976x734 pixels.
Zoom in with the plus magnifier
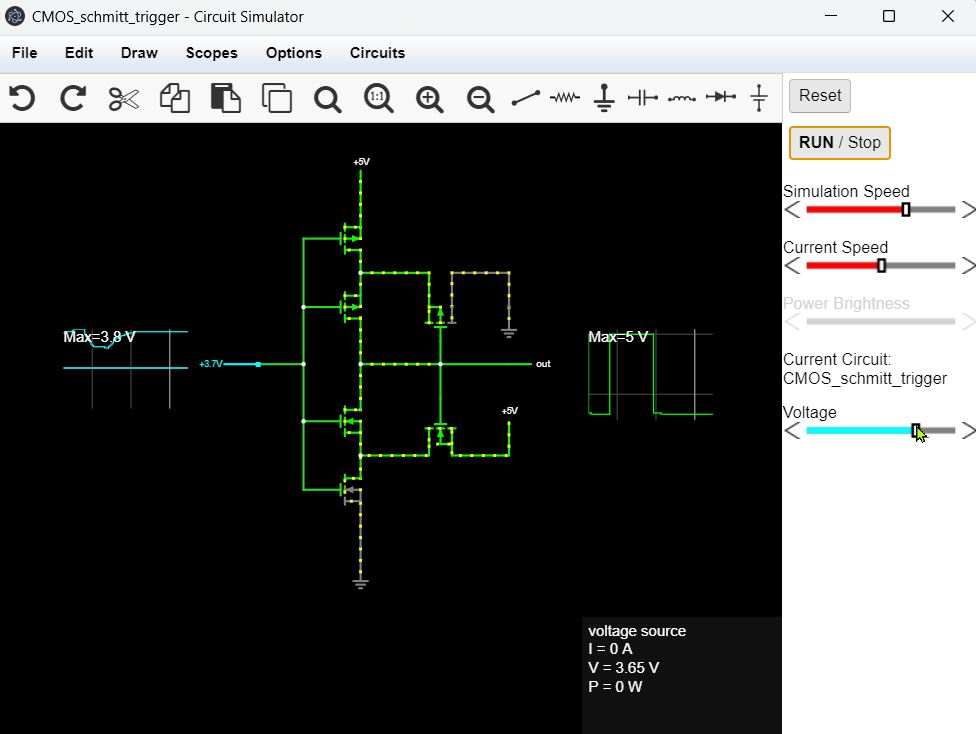[x=430, y=98]
